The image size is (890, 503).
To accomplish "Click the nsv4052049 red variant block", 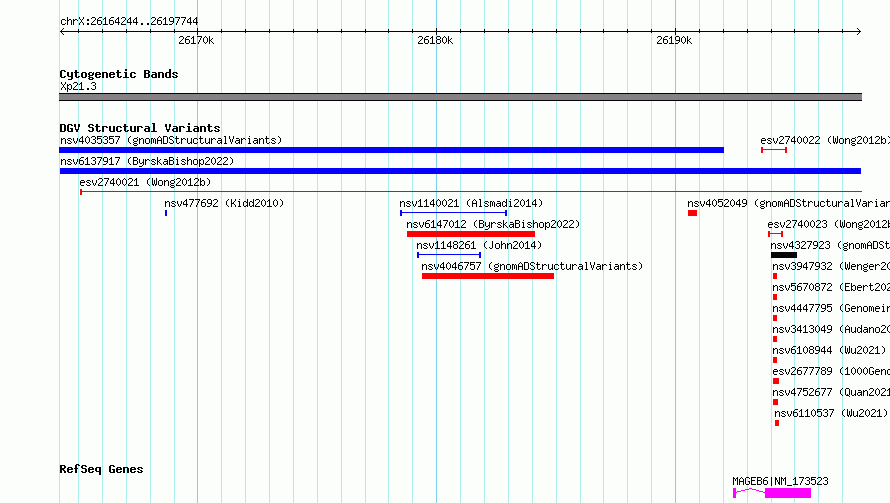I will [692, 213].
